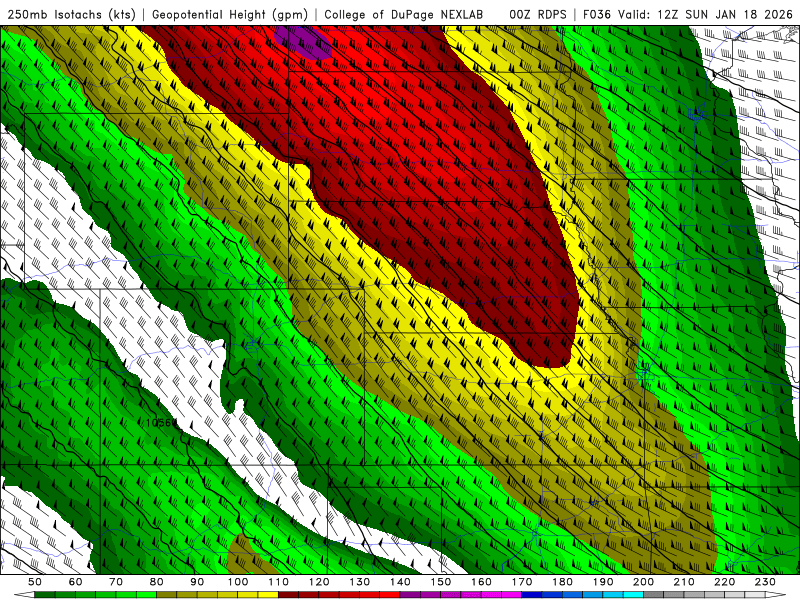
Task: Click the 200 knot scale label
Action: (x=643, y=582)
